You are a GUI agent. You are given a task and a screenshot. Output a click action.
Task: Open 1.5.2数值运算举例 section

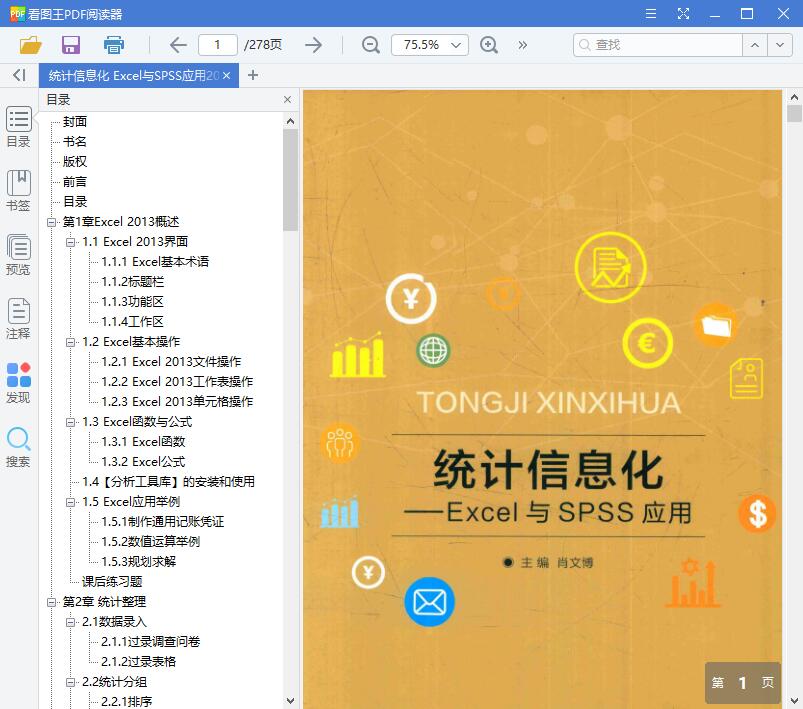(151, 541)
